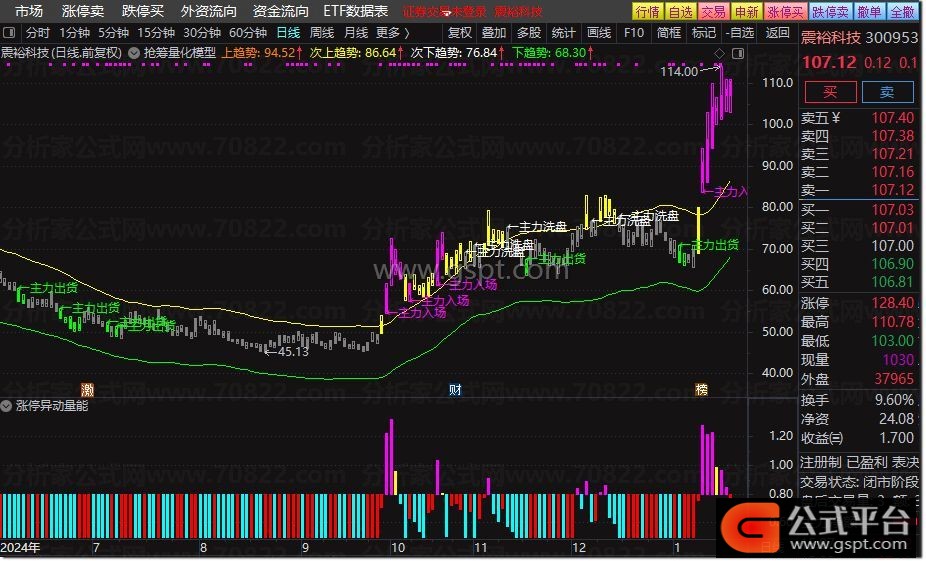Click the 上趋势: 94.52 indicator value
926x561 pixels.
coord(262,53)
